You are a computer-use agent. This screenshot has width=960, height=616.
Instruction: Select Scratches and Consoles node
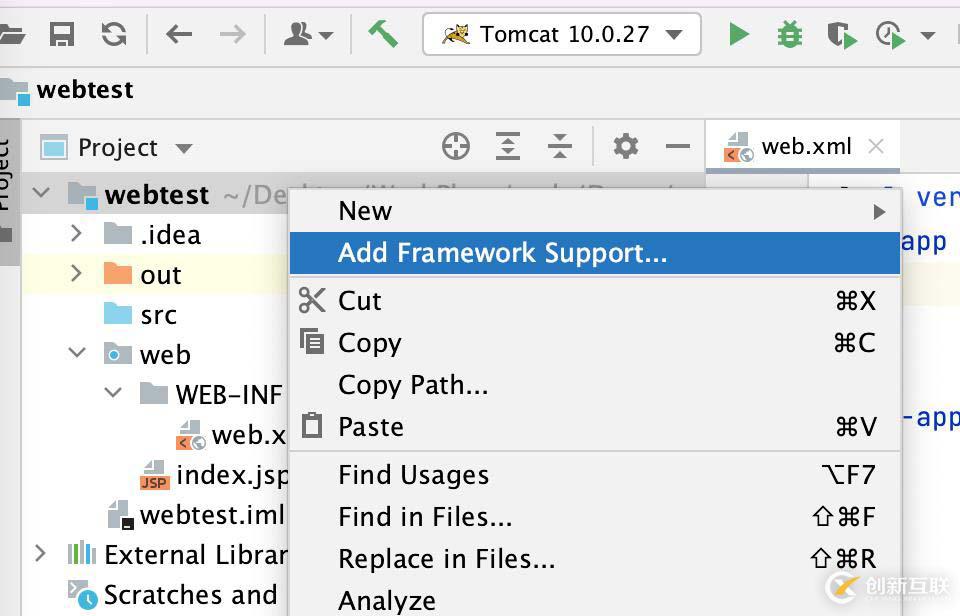(x=173, y=595)
